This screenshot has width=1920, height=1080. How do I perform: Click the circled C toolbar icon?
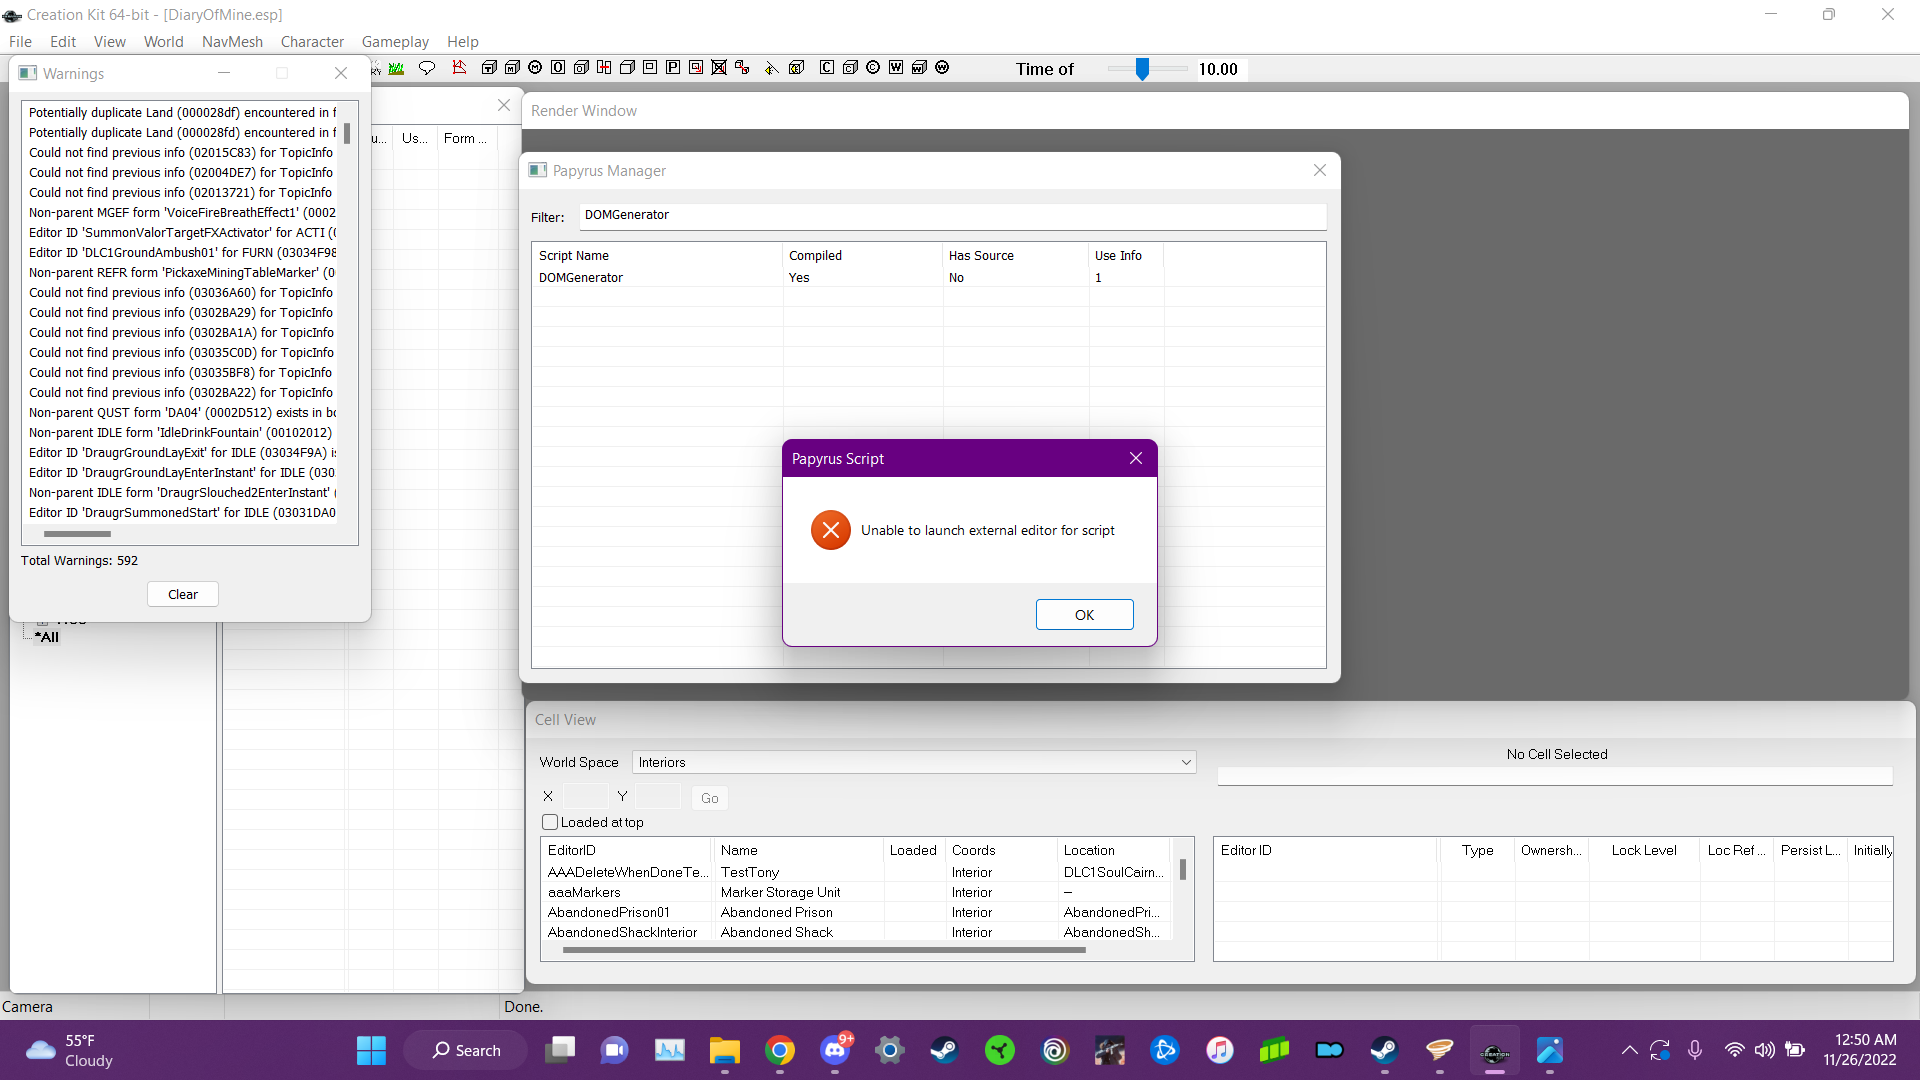pyautogui.click(x=873, y=68)
